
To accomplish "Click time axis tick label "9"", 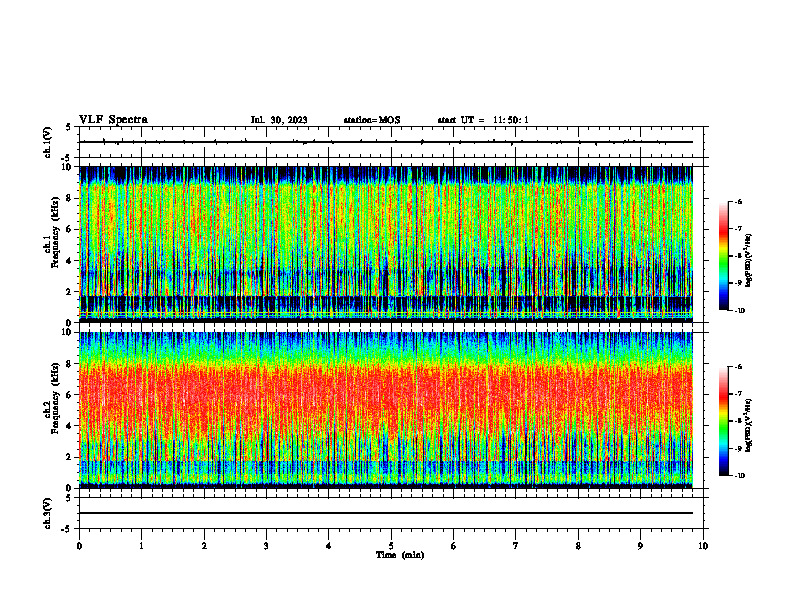I will click(x=640, y=546).
